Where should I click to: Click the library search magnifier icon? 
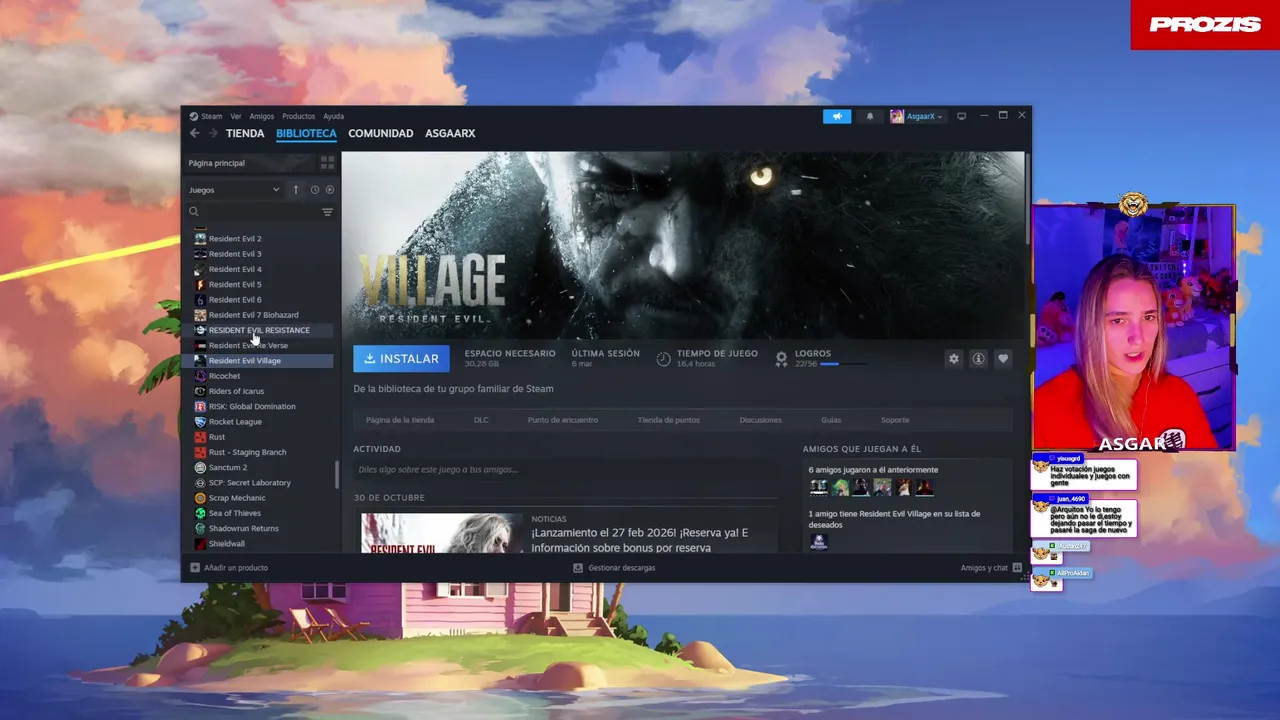click(x=194, y=212)
